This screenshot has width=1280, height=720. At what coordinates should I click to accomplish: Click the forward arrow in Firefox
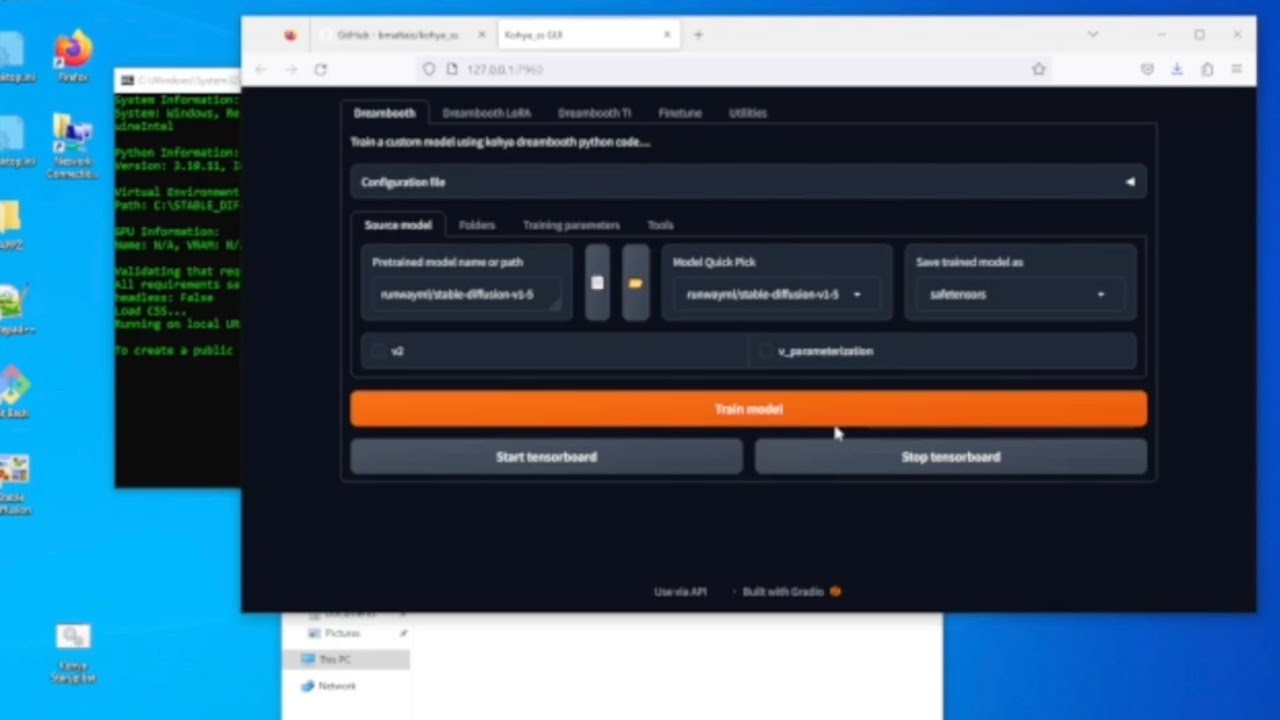click(291, 69)
